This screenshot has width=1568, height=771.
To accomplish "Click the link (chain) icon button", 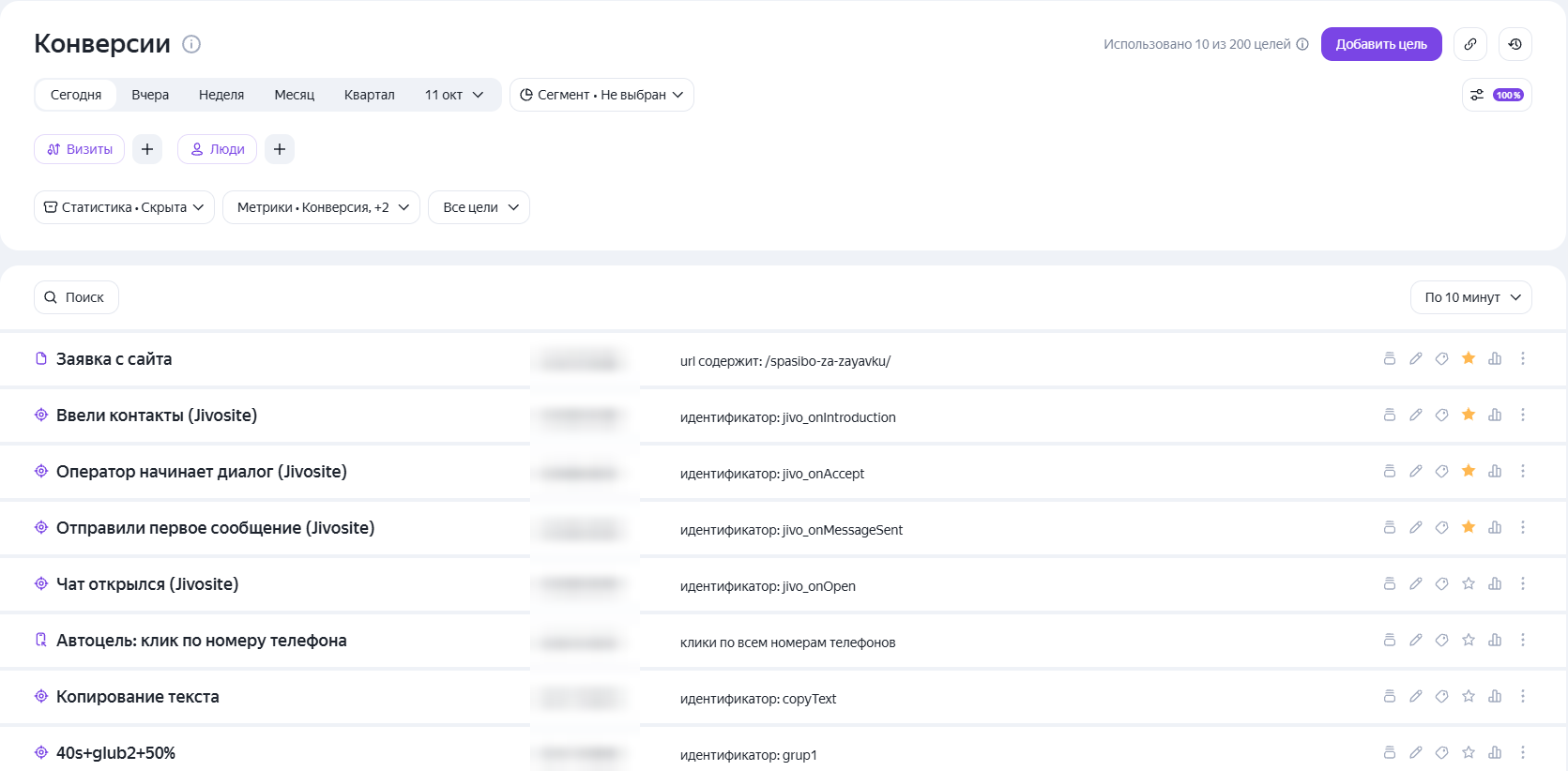I will (1470, 44).
